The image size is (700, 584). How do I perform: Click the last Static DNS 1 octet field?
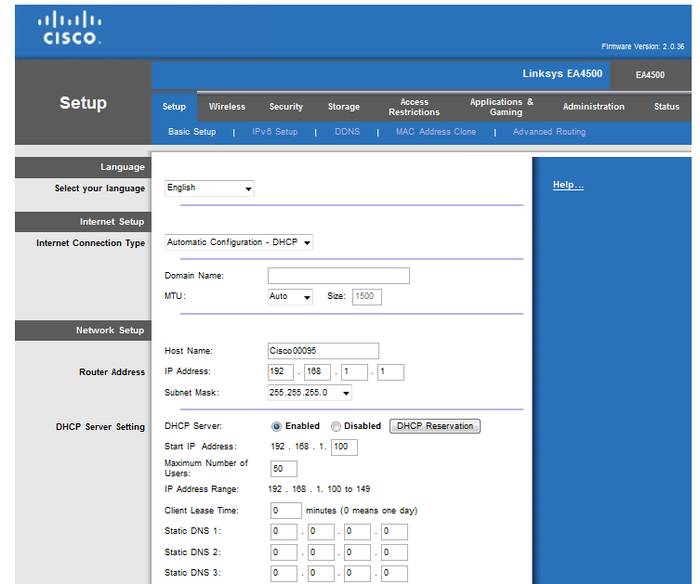point(394,532)
